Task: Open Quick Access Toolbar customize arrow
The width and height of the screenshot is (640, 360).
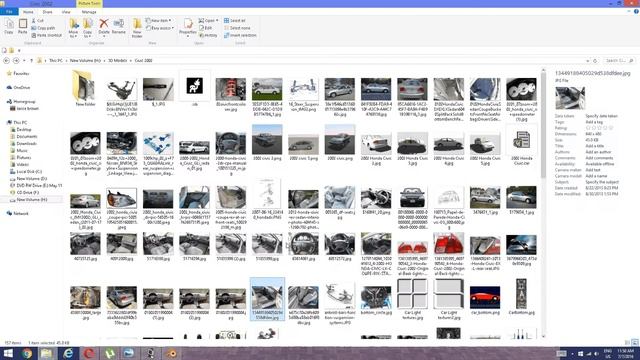Action: pos(19,51)
